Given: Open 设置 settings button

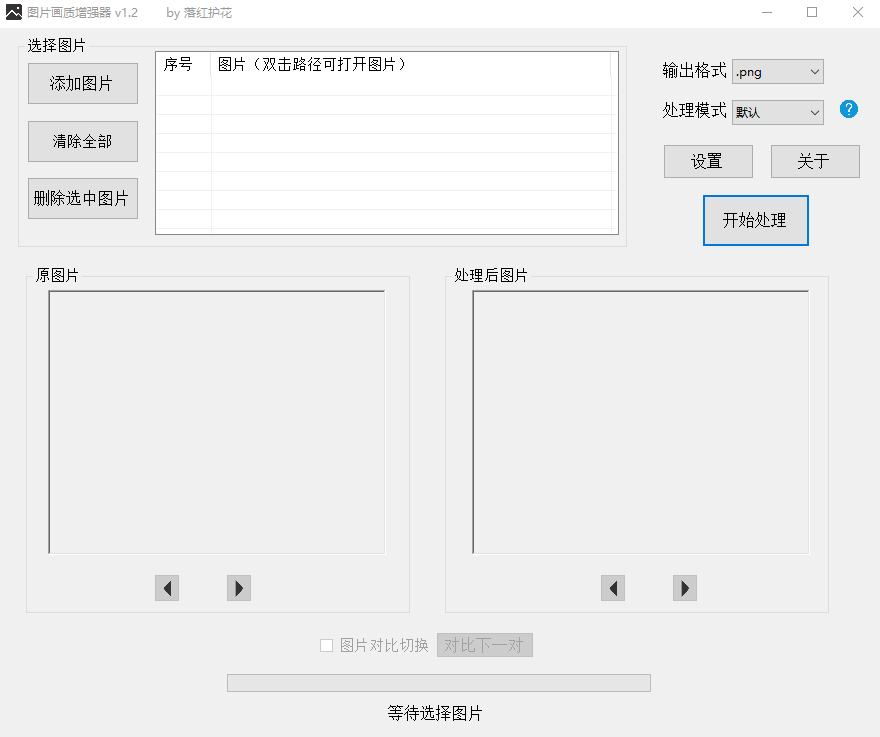Looking at the screenshot, I should [x=708, y=162].
